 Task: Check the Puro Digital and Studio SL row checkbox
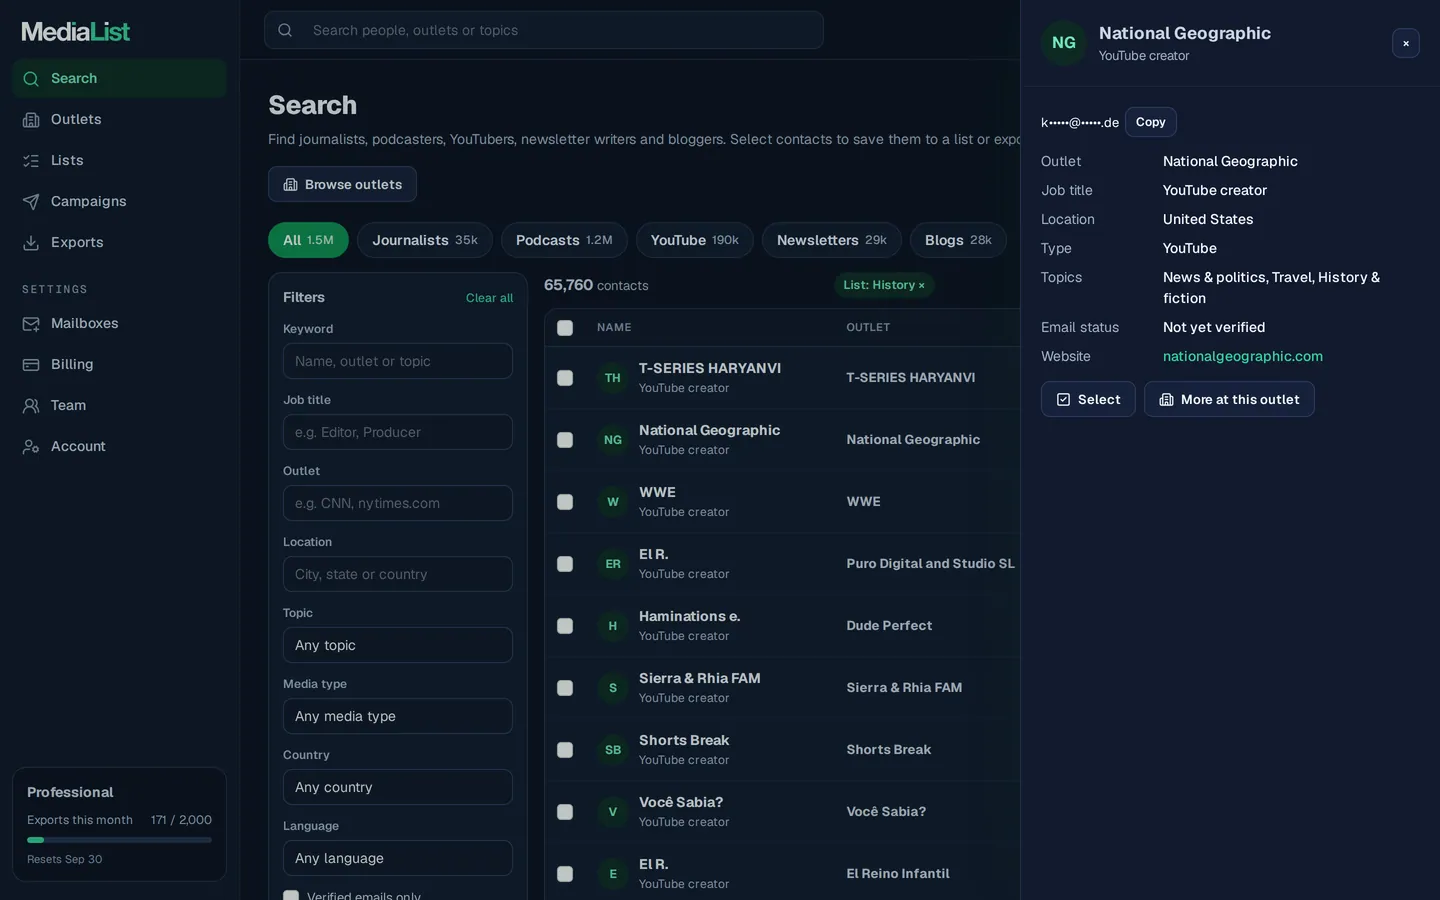click(x=565, y=564)
